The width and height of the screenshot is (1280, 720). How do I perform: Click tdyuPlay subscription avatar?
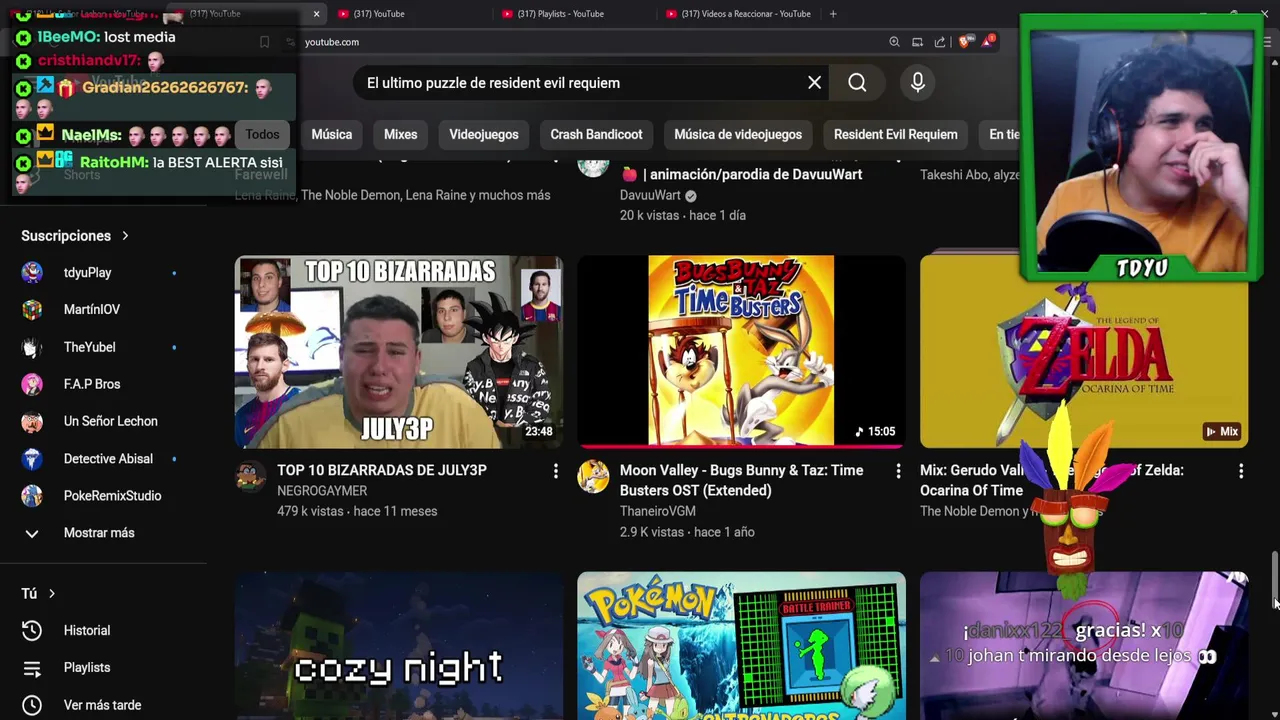pos(32,273)
